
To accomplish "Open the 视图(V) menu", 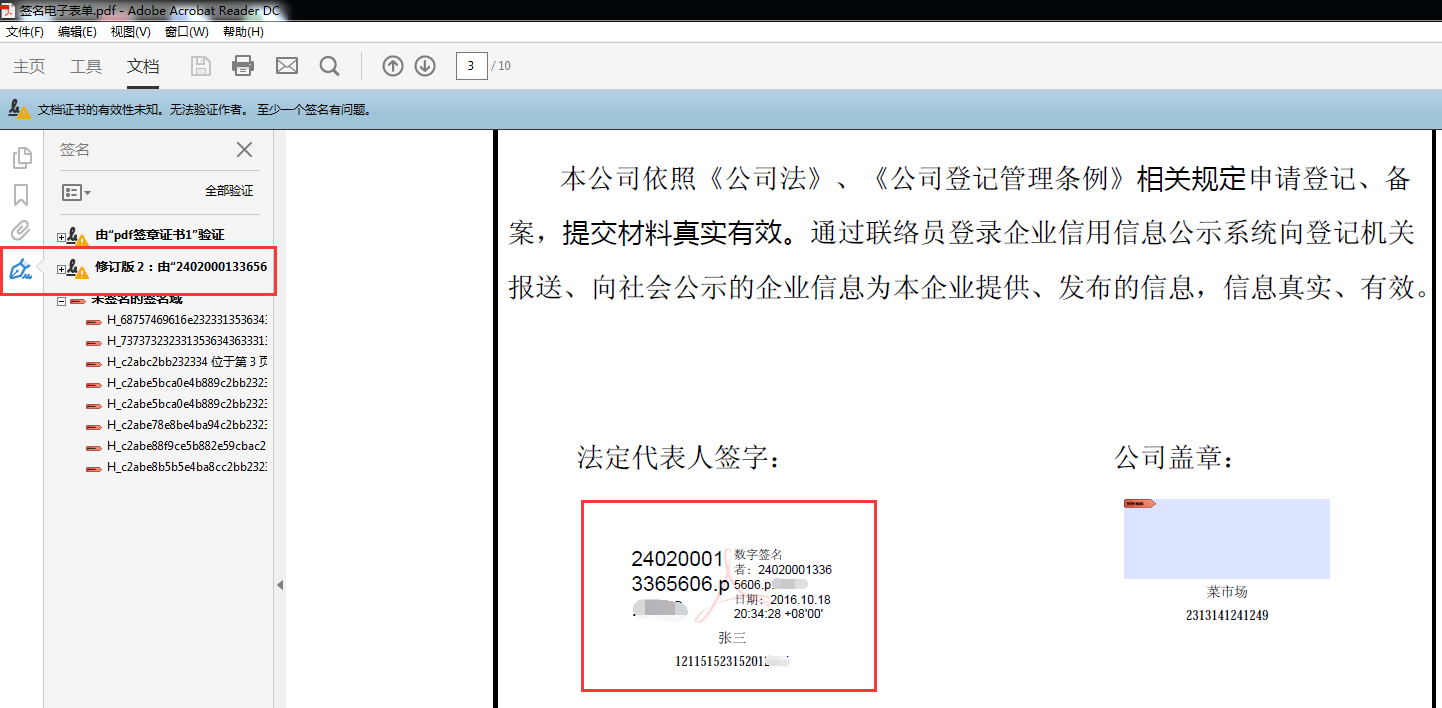I will click(130, 32).
